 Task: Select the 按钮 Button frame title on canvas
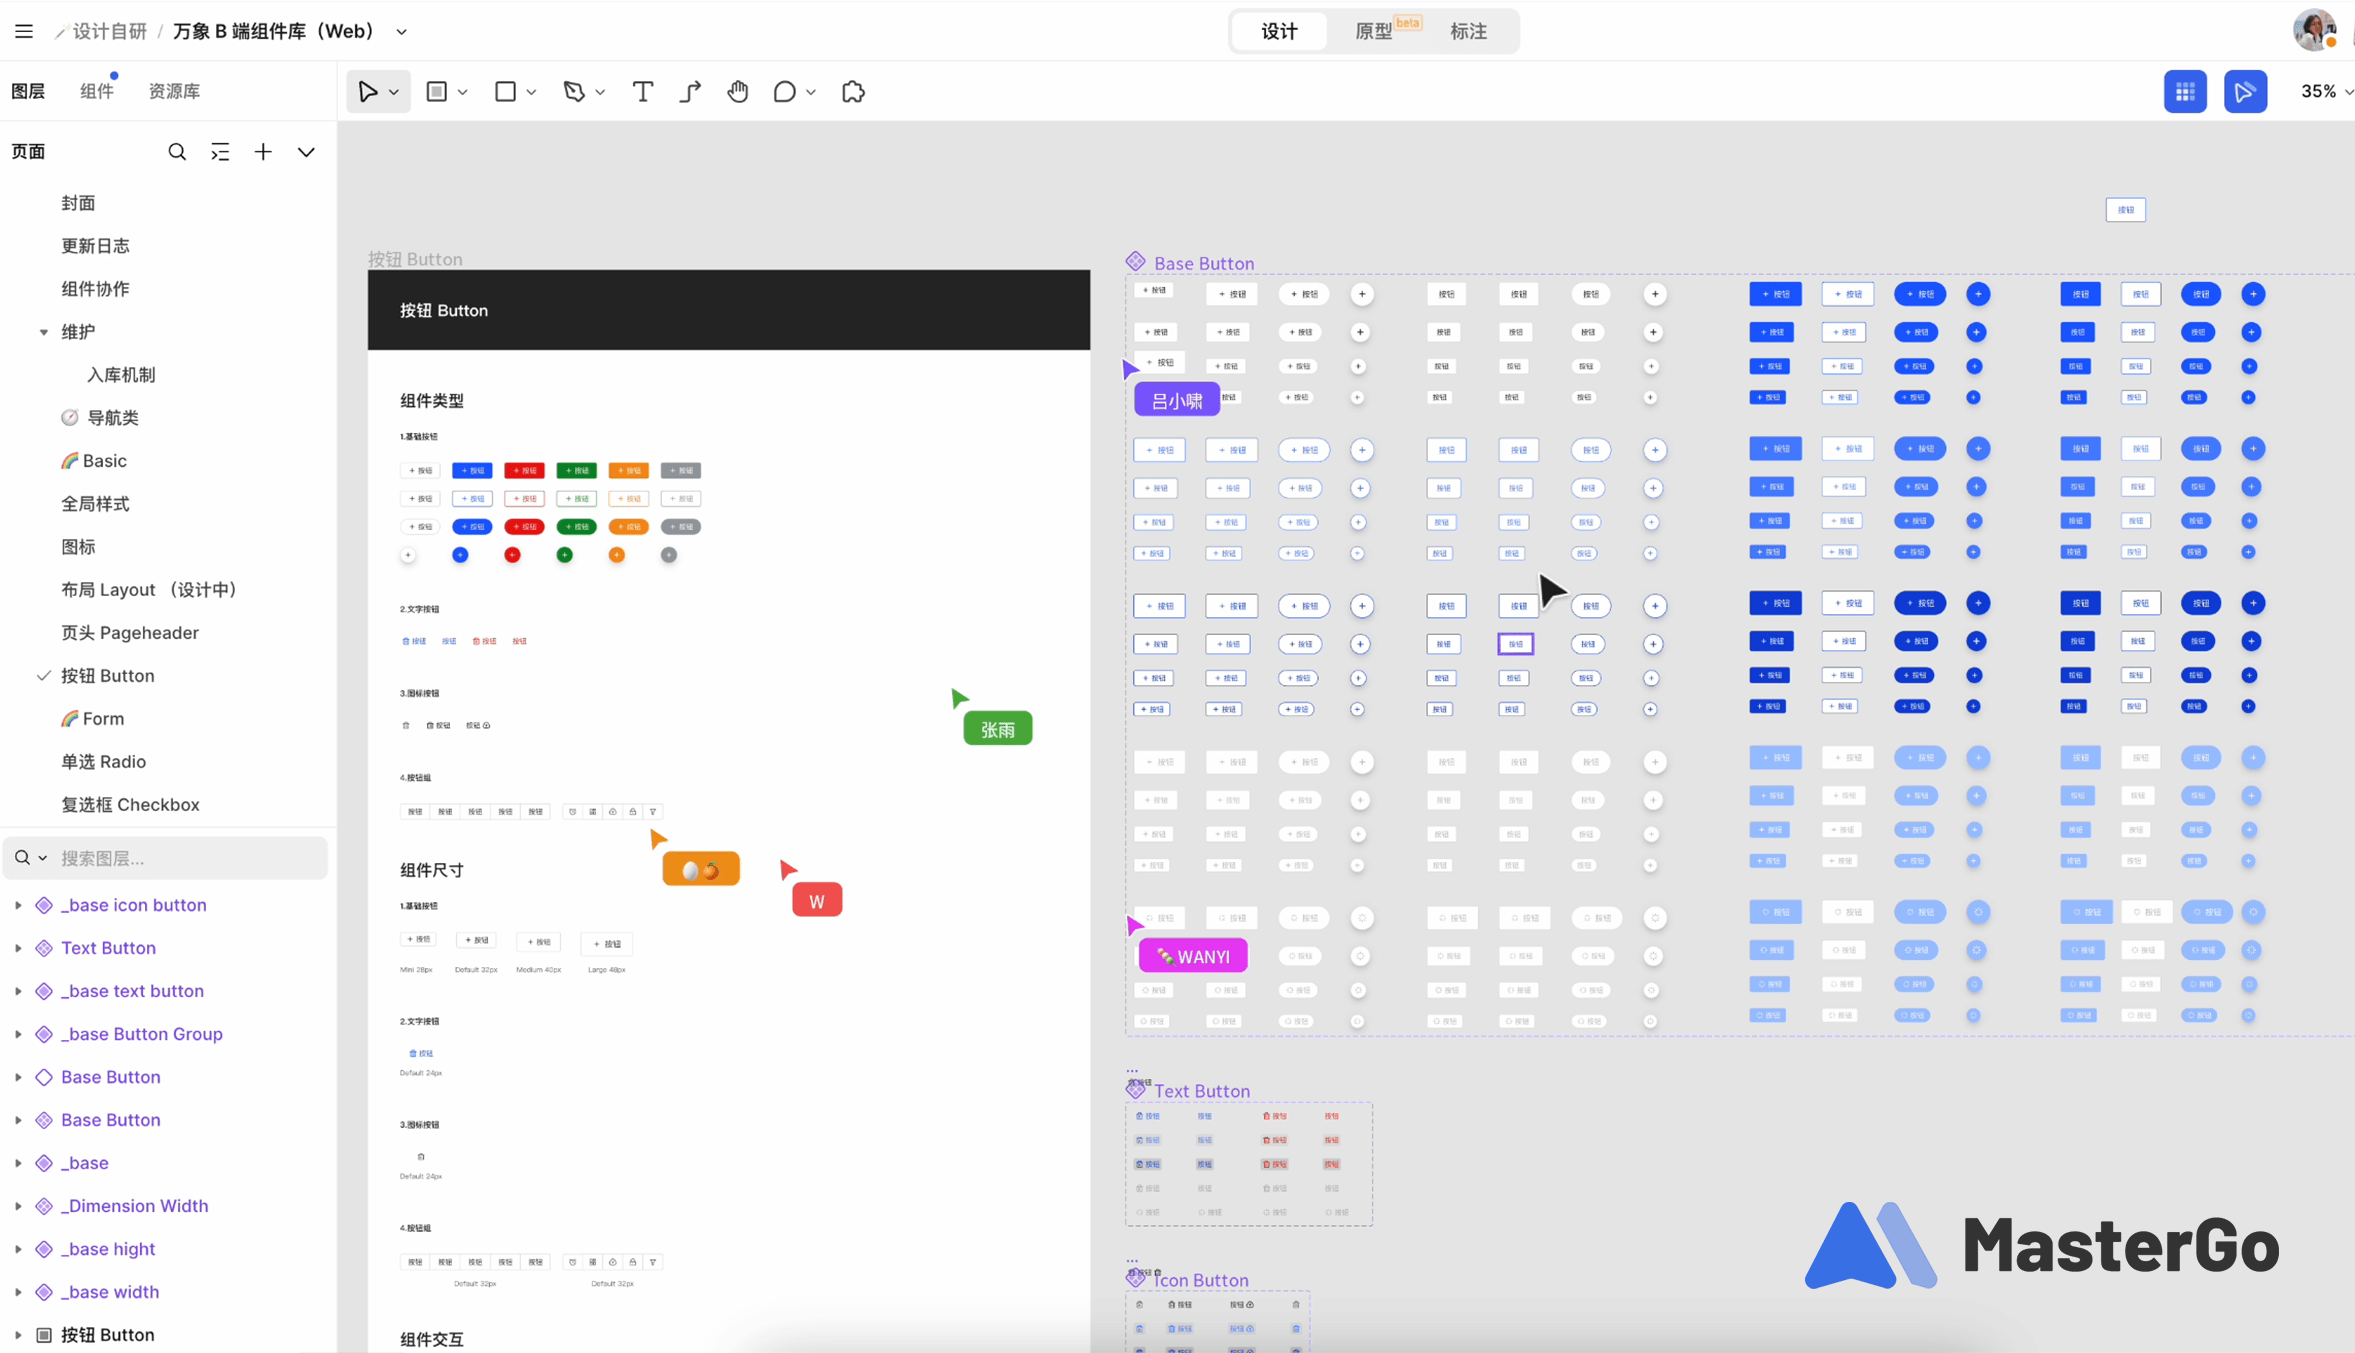click(x=415, y=259)
